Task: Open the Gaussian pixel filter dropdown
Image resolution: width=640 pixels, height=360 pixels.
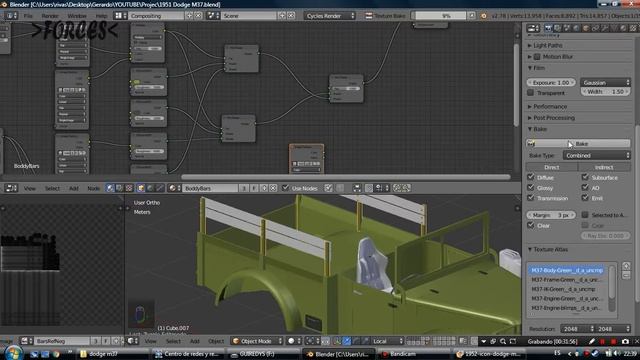Action: 605,82
